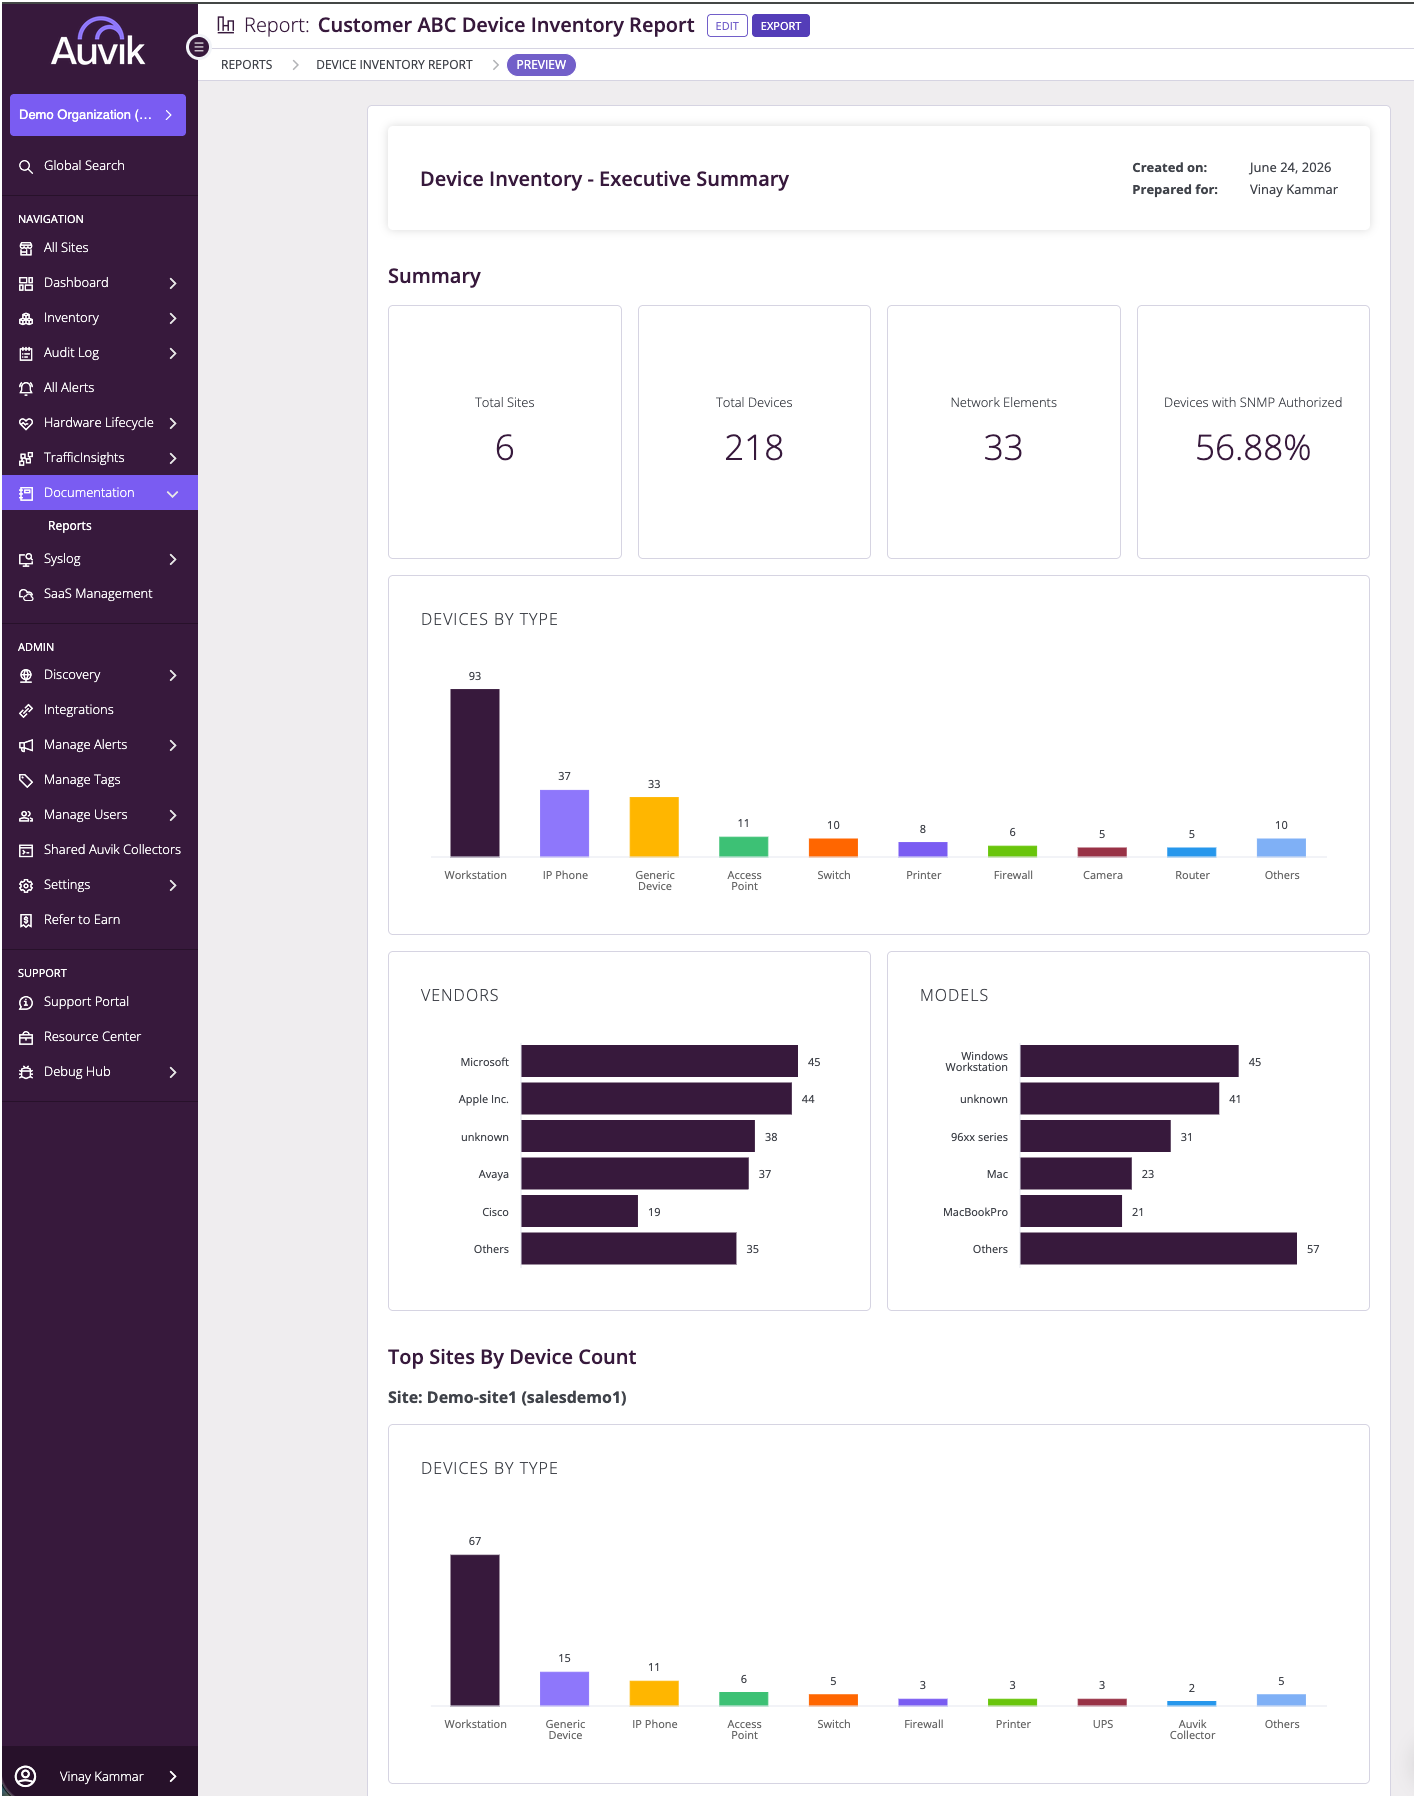Image resolution: width=1418 pixels, height=1806 pixels.
Task: Click the Global Search magnifier icon
Action: point(26,166)
